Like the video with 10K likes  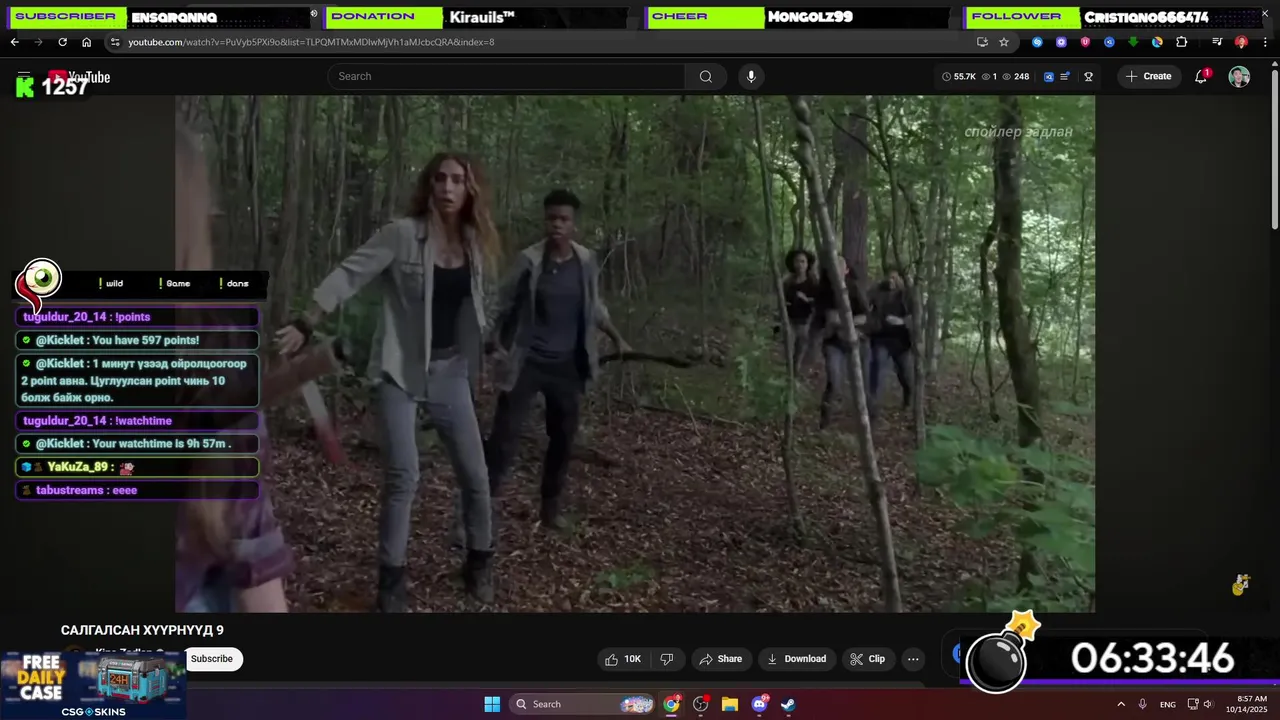(623, 659)
